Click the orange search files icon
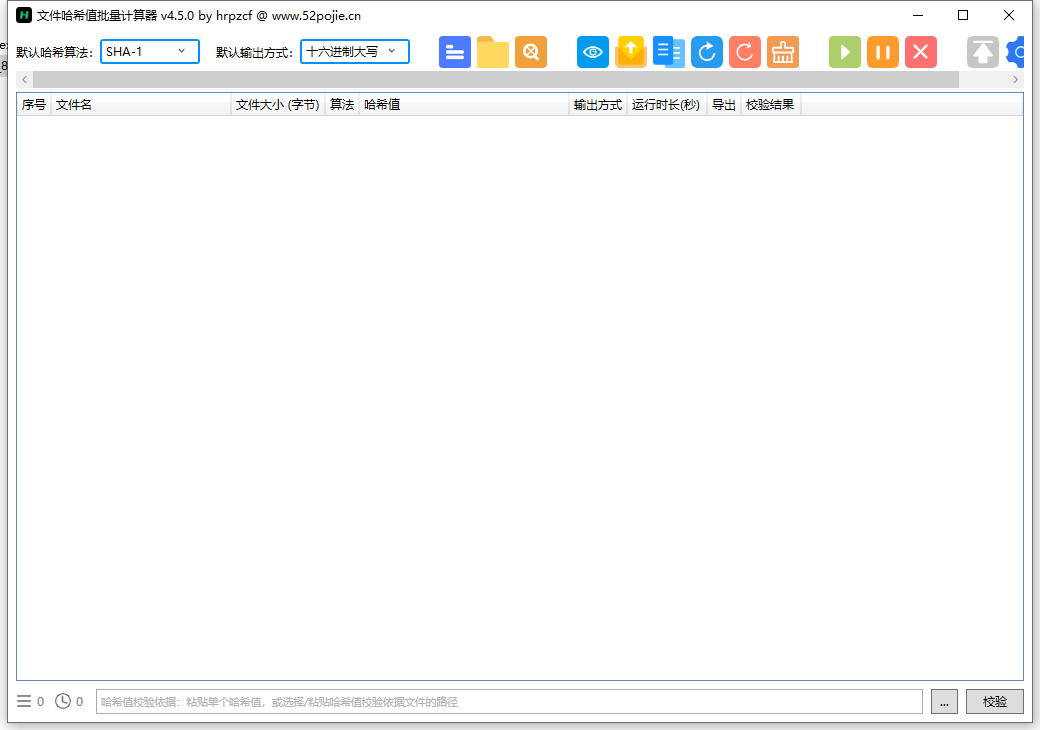Screen dimensions: 1040x730 531,52
